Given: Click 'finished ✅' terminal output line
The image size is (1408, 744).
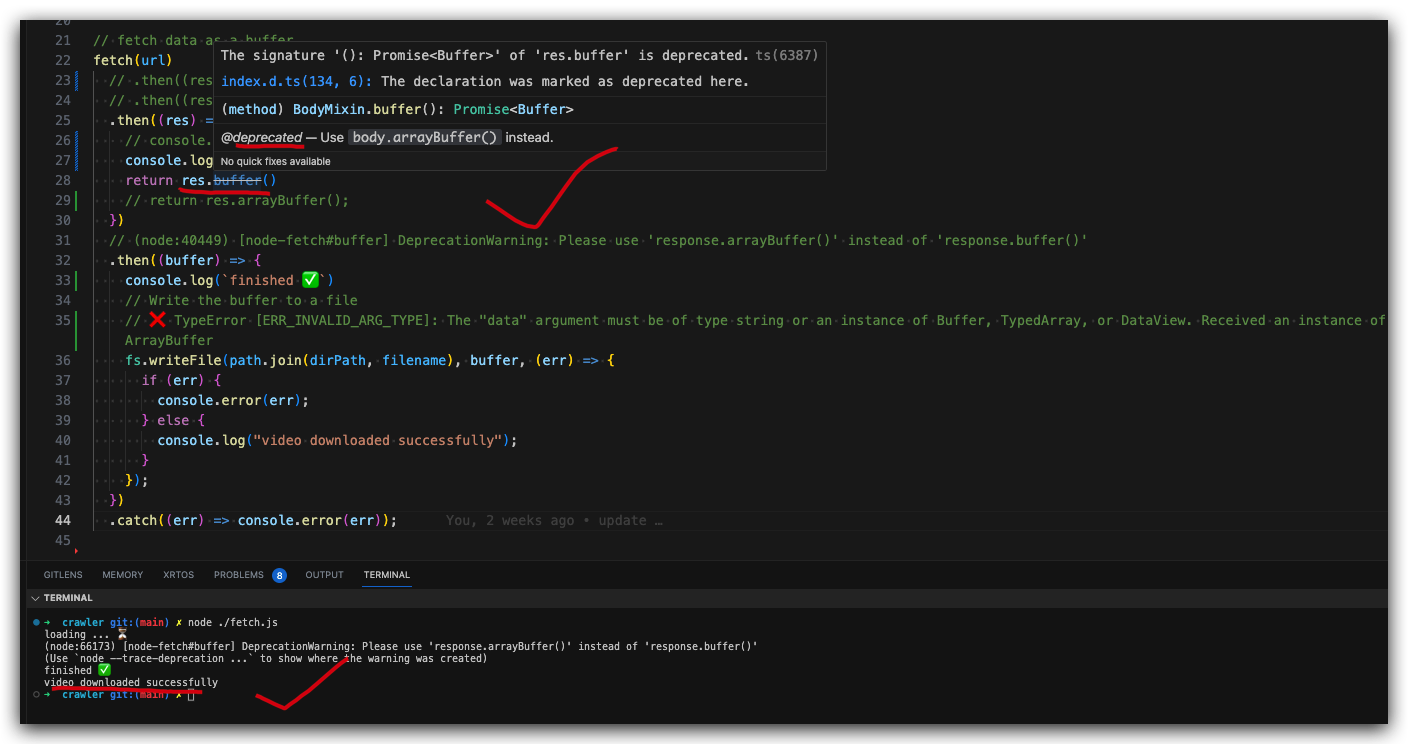Looking at the screenshot, I should (x=78, y=670).
